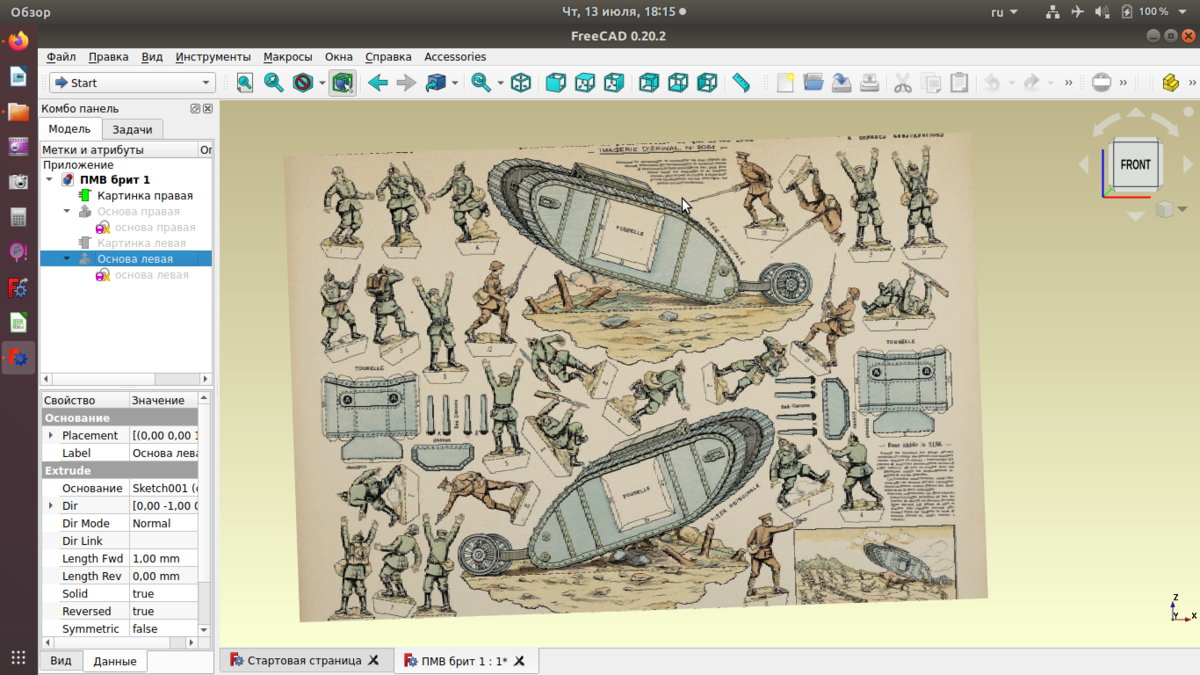Image resolution: width=1200 pixels, height=675 pixels.
Task: Click the Fit all view icon
Action: [245, 83]
